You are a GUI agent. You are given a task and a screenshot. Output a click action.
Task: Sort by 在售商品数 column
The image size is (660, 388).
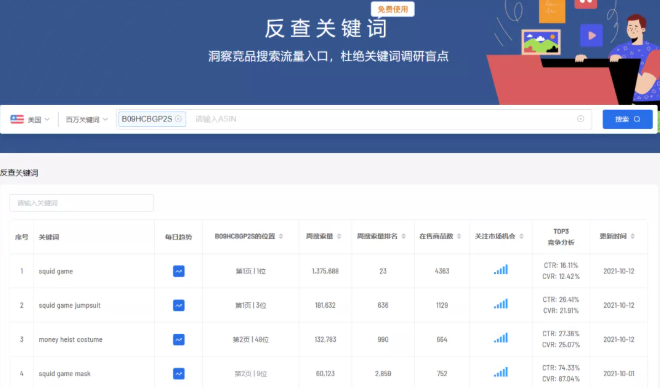click(x=459, y=237)
